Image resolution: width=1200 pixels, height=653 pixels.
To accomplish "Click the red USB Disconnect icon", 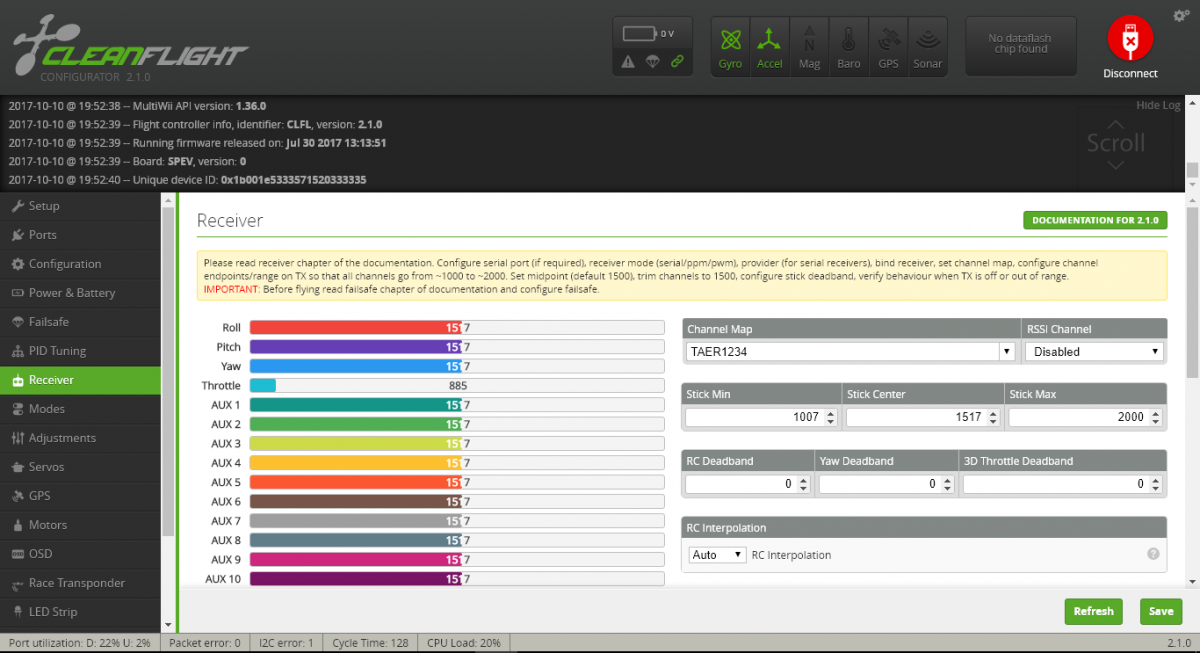I will [1130, 40].
